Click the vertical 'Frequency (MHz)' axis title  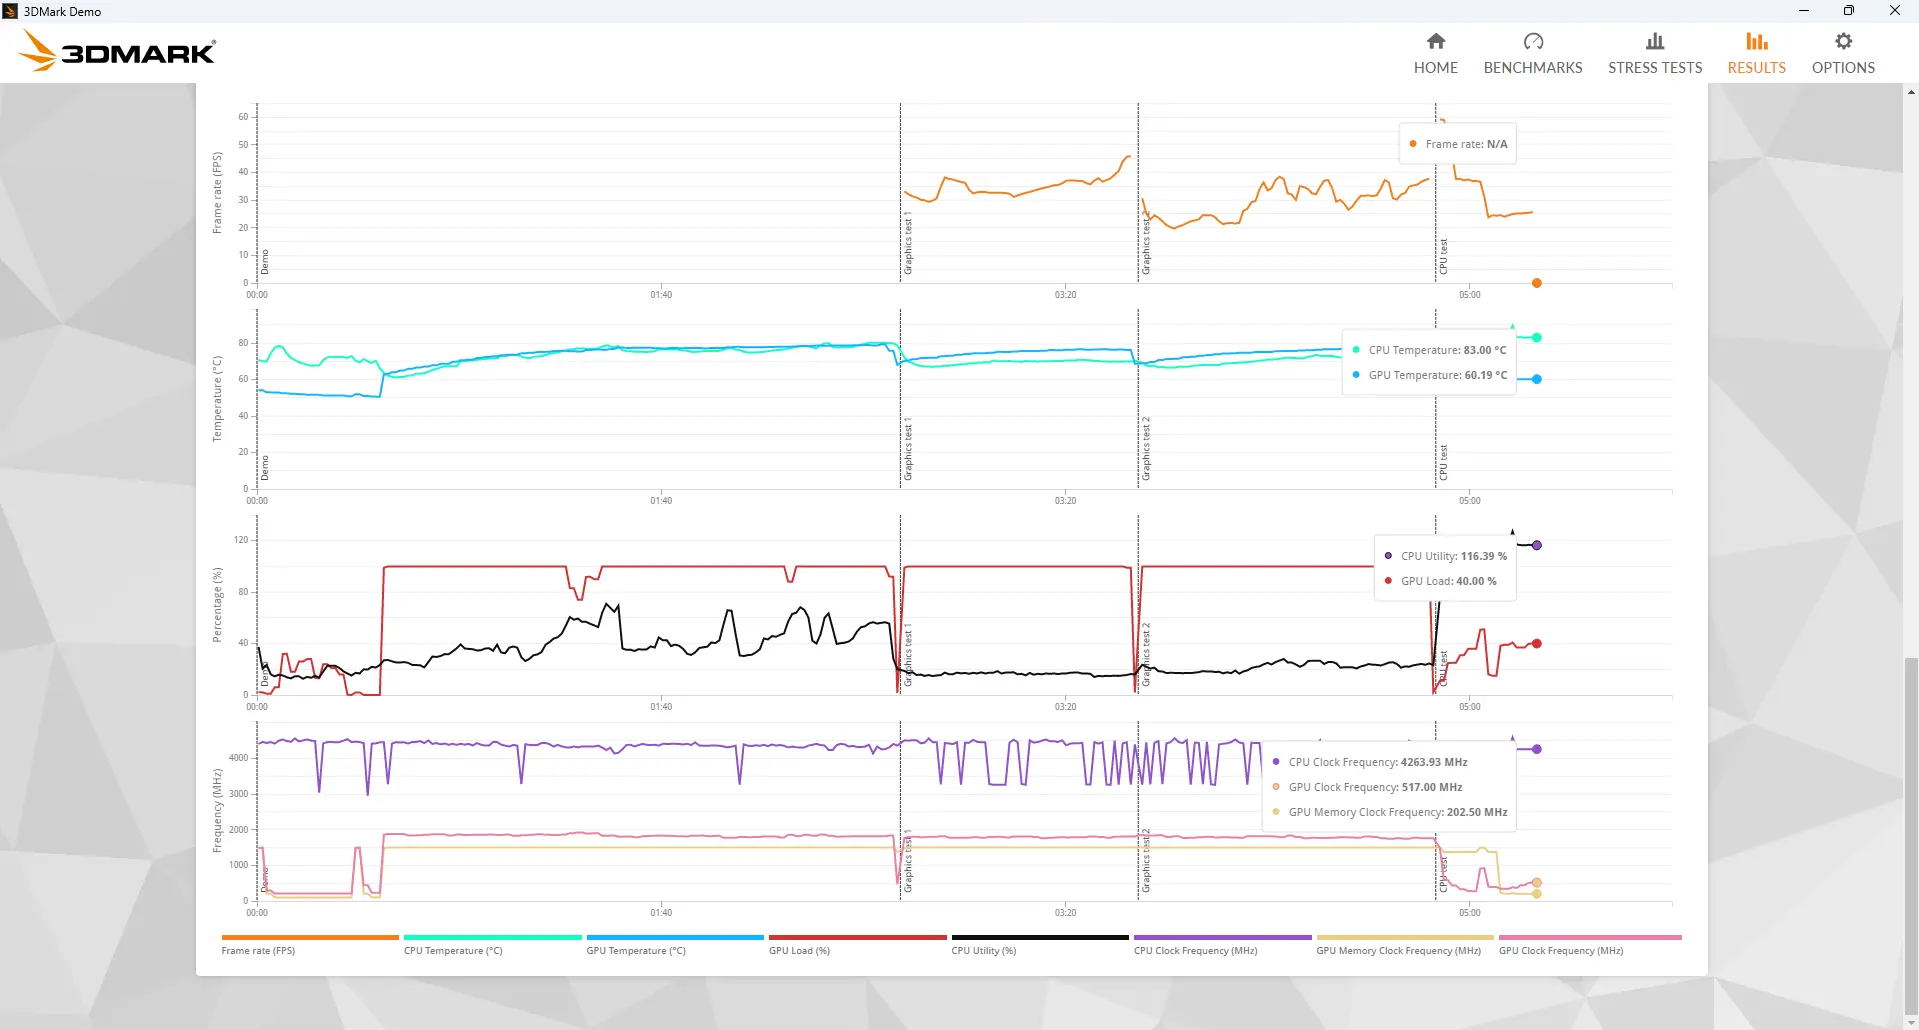point(217,811)
